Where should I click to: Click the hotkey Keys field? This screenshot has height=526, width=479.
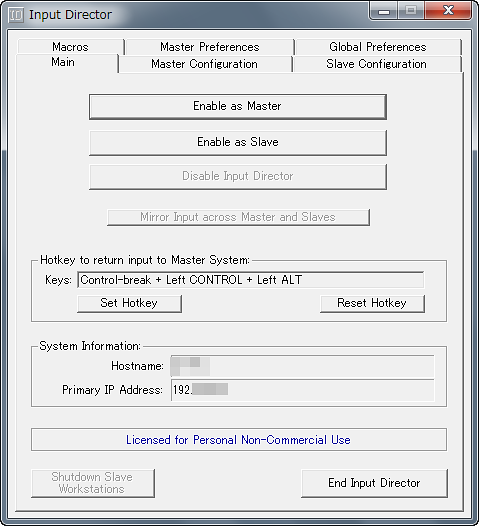click(x=251, y=280)
